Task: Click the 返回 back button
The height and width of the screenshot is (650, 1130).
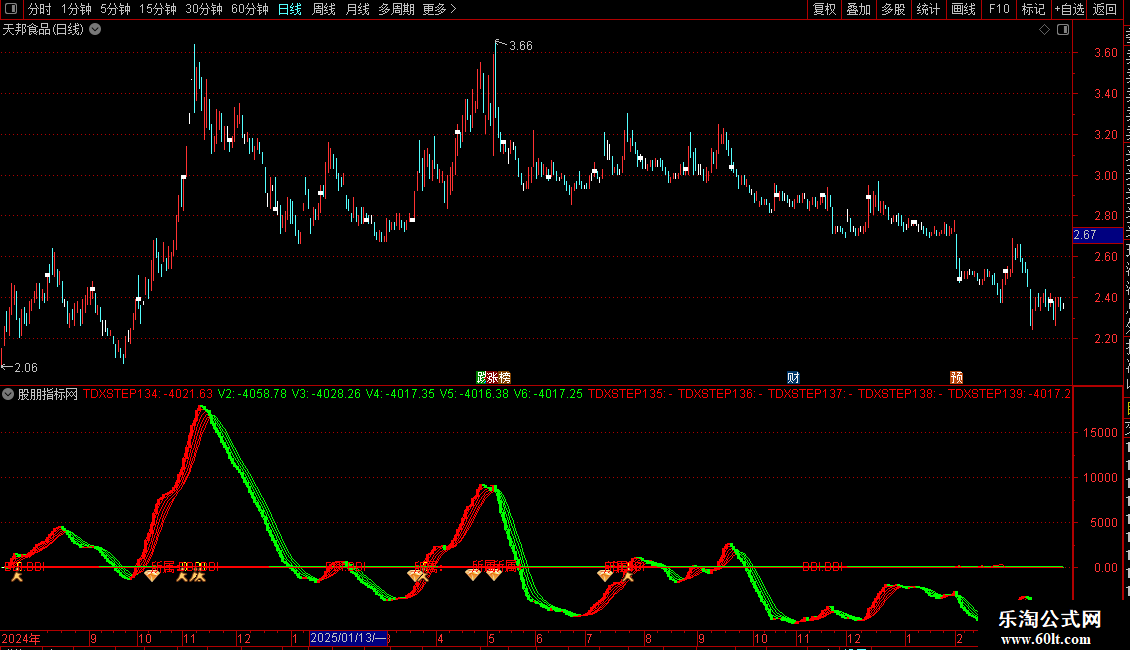Action: 1104,9
